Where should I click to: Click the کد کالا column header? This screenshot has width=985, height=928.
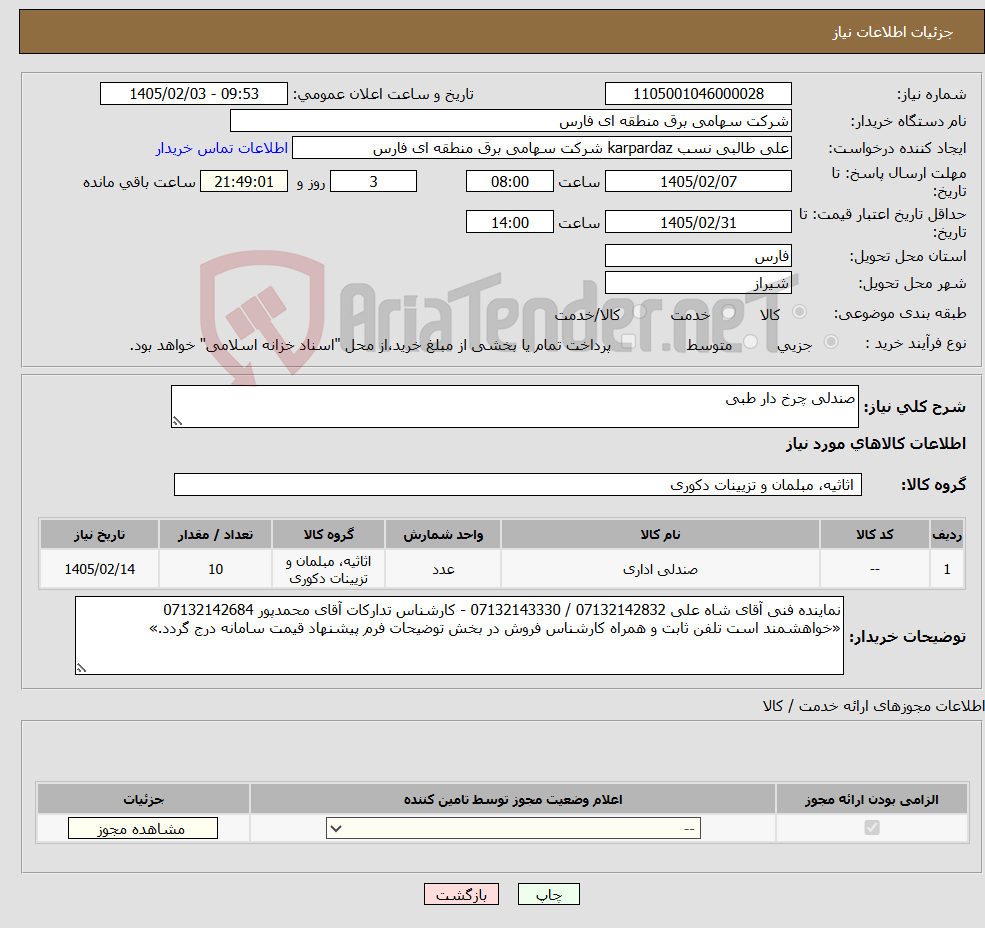point(874,534)
